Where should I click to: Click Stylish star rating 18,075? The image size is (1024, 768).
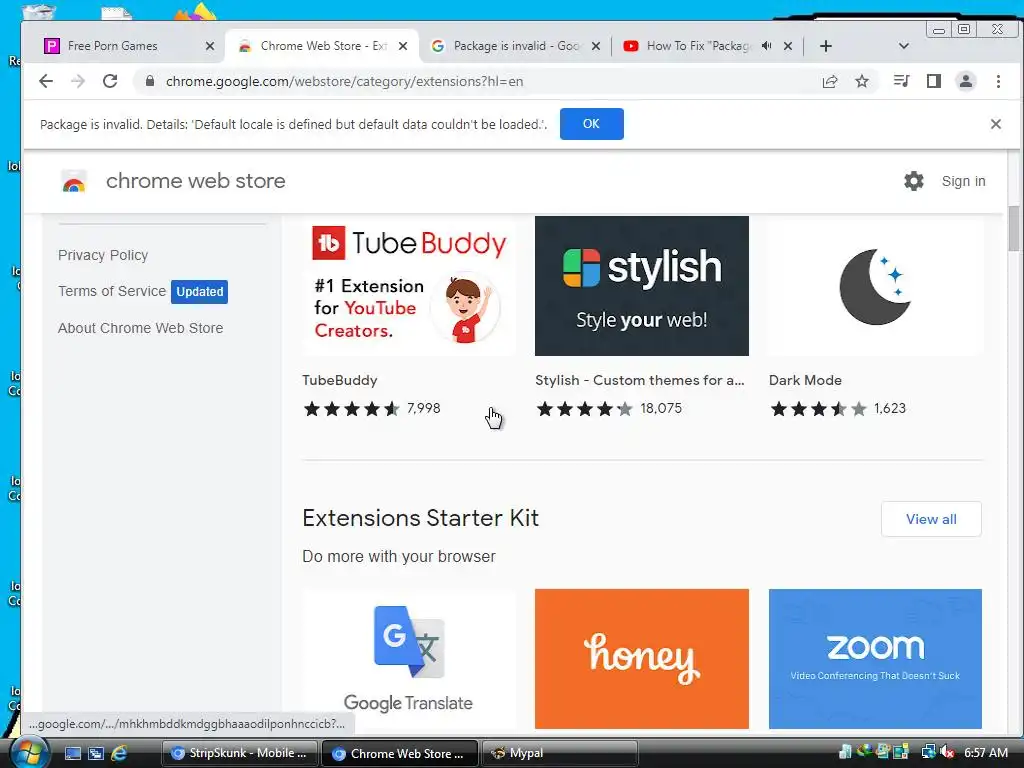point(609,409)
